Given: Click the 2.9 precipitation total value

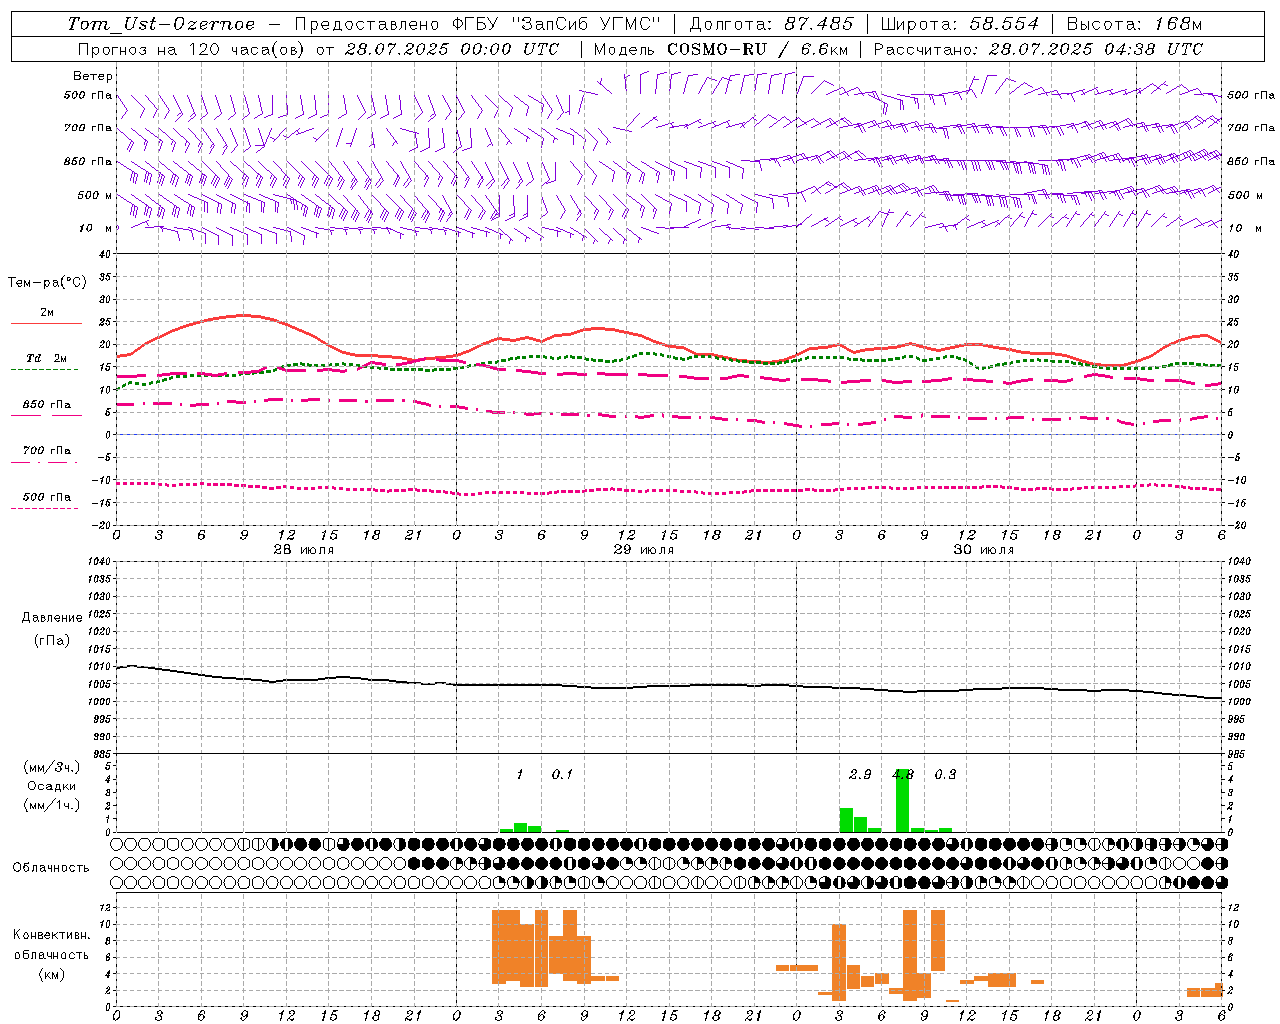Looking at the screenshot, I should point(860,775).
